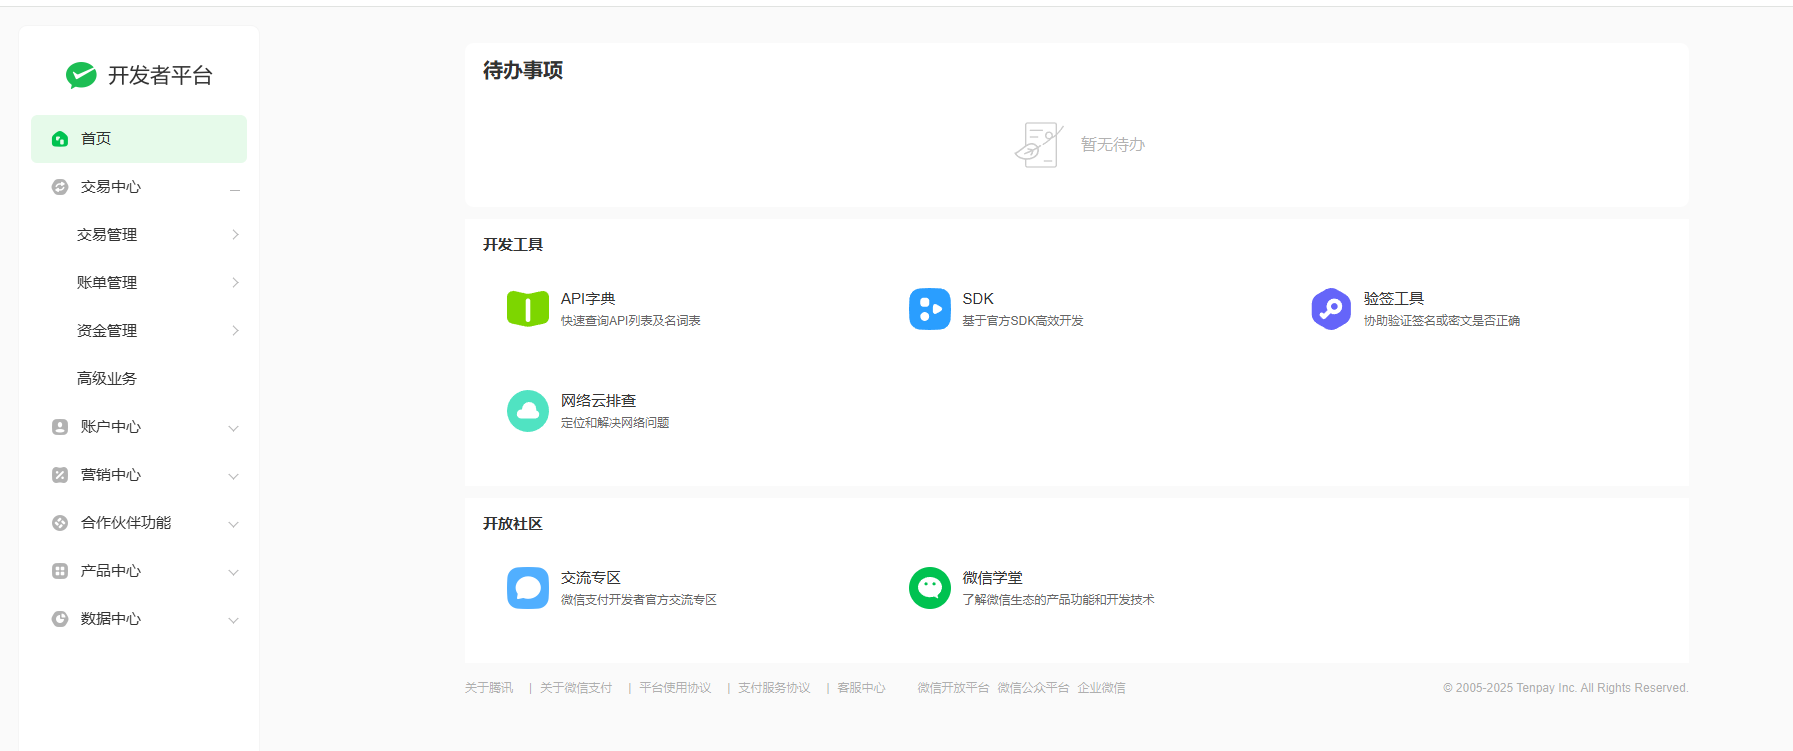The height and width of the screenshot is (751, 1793).
Task: Click the 产品中心 sidebar icon
Action: click(60, 571)
